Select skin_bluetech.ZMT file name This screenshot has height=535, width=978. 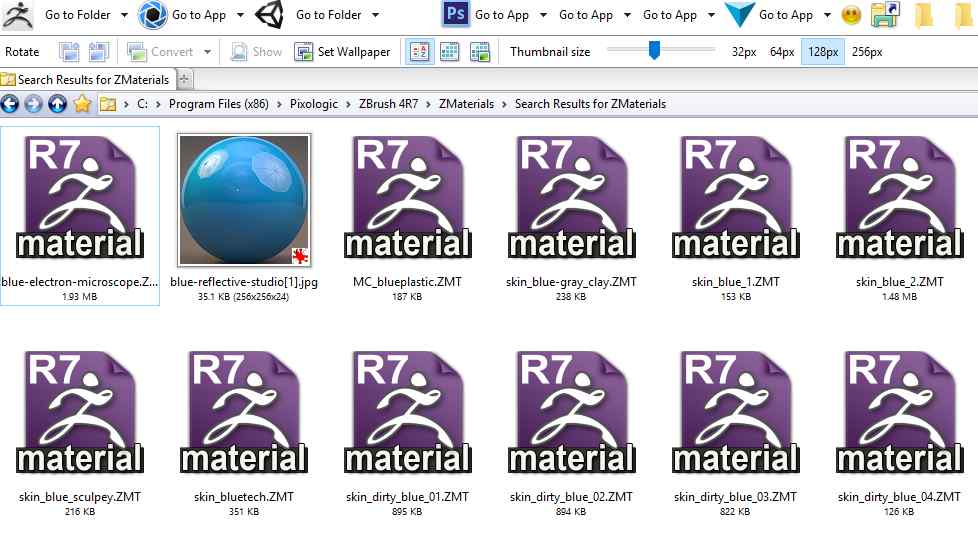click(x=244, y=497)
